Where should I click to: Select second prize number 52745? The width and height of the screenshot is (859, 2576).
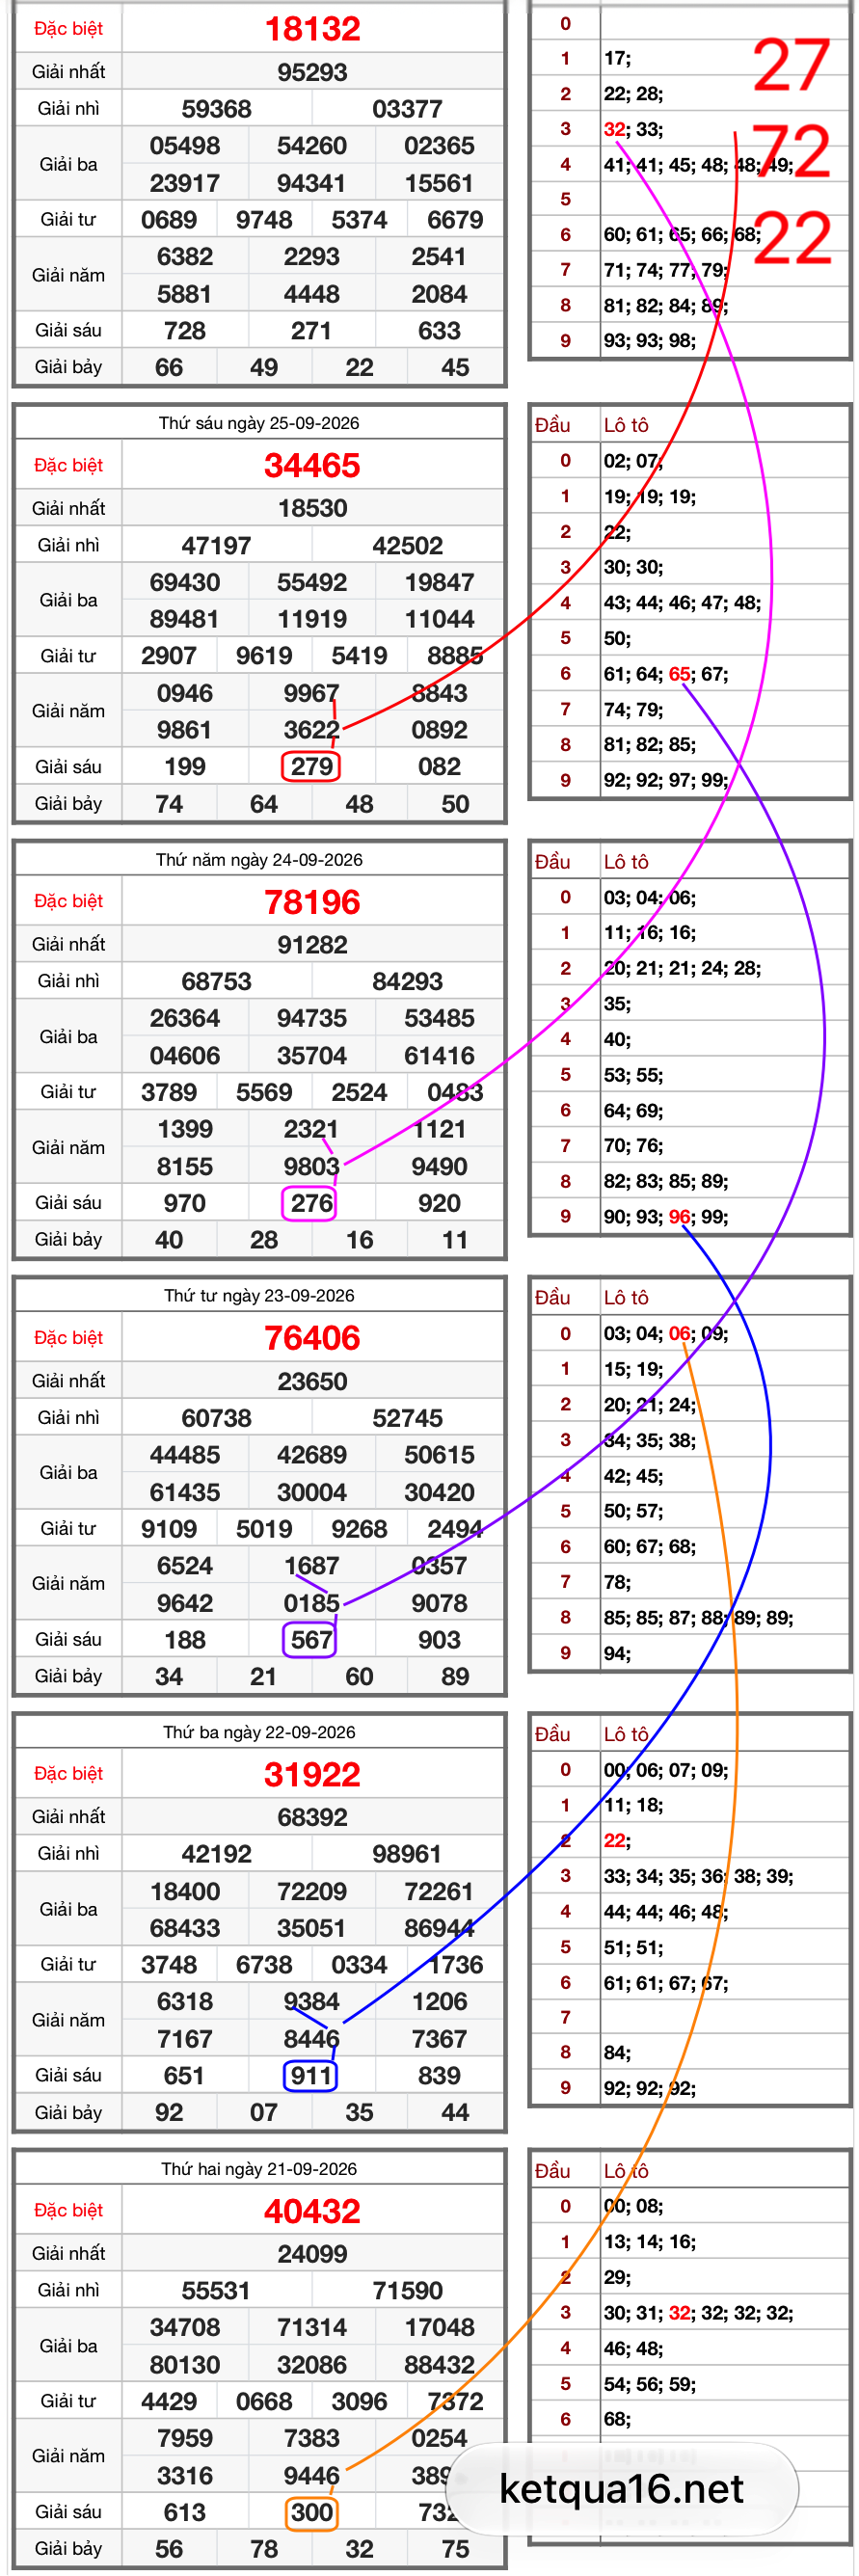tap(407, 1418)
